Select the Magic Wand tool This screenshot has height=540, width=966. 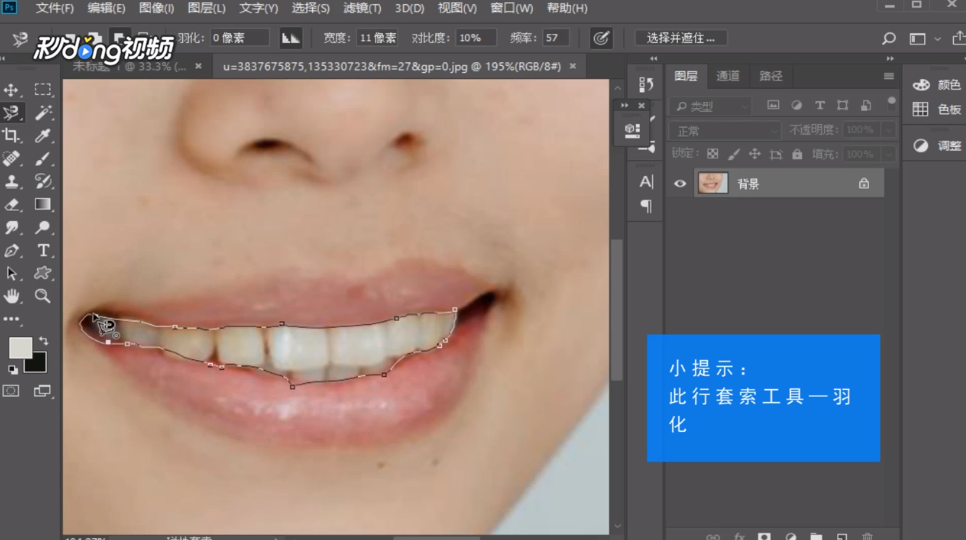click(43, 113)
